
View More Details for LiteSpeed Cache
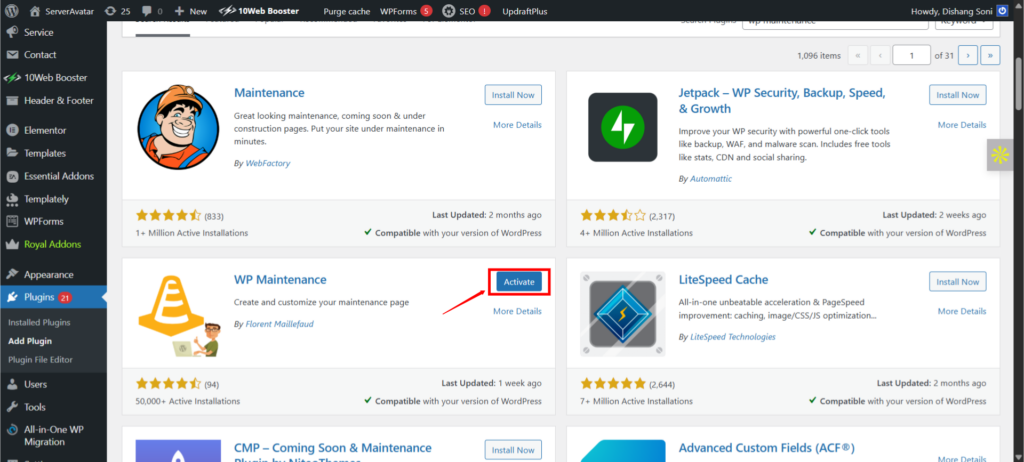click(962, 312)
